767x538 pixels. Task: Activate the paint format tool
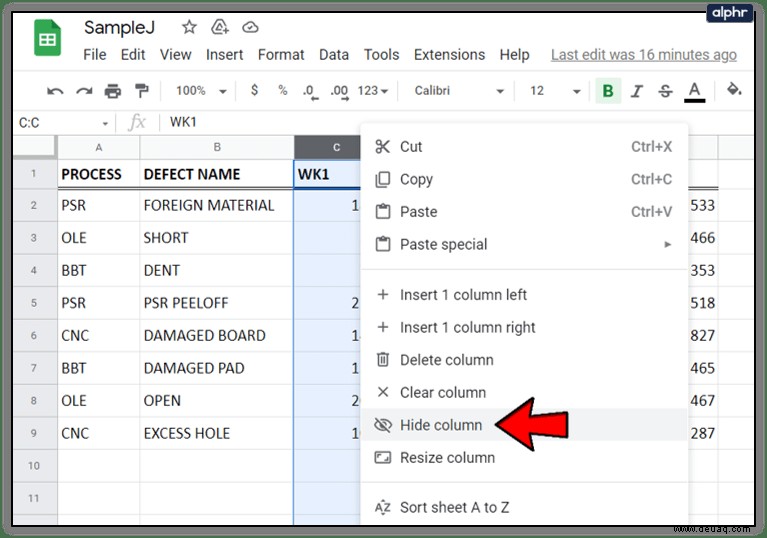coord(142,91)
